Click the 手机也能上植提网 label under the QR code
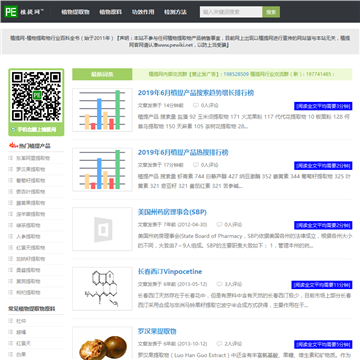Image resolution: width=360 pixels, height=360 pixels. point(37,129)
